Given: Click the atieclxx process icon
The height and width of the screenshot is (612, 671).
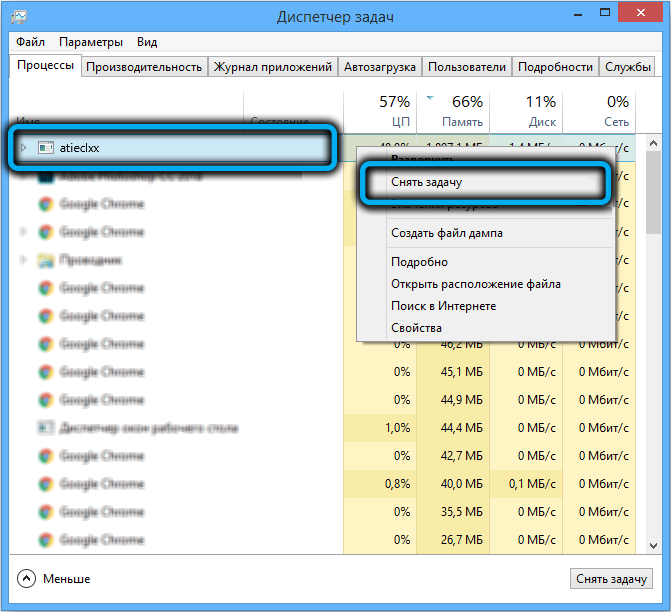Looking at the screenshot, I should (x=45, y=148).
